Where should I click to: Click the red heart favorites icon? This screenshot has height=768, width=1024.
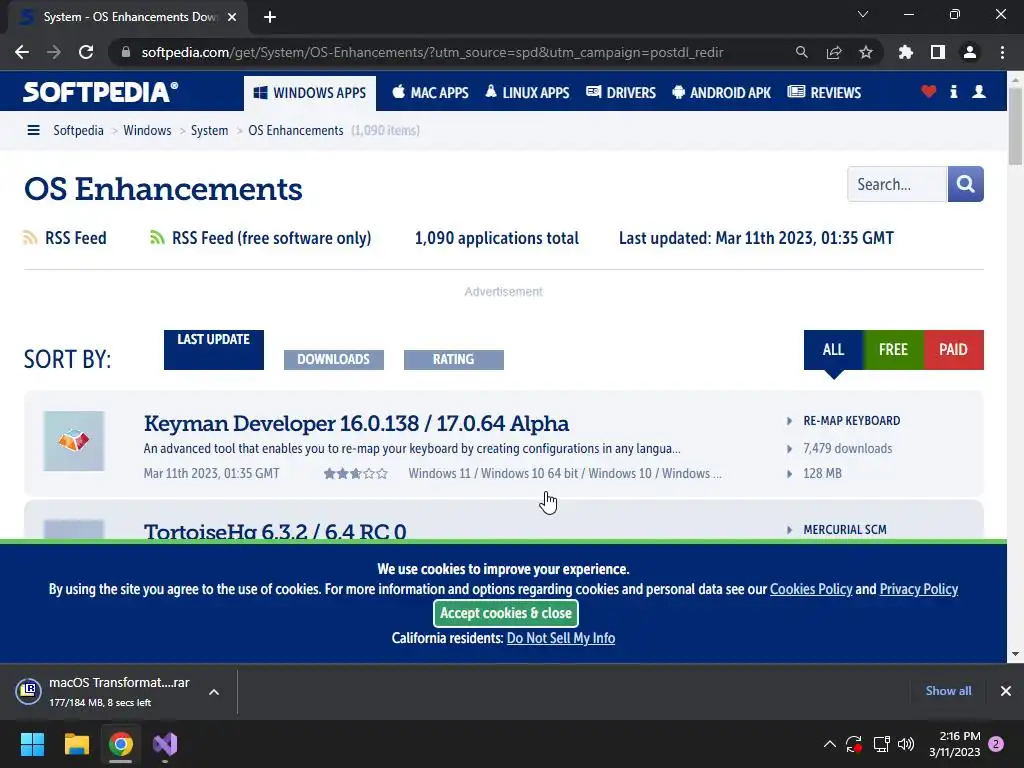point(929,92)
